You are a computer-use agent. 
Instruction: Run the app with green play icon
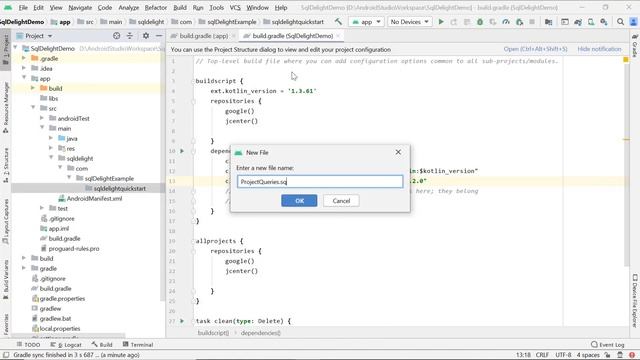tap(441, 22)
